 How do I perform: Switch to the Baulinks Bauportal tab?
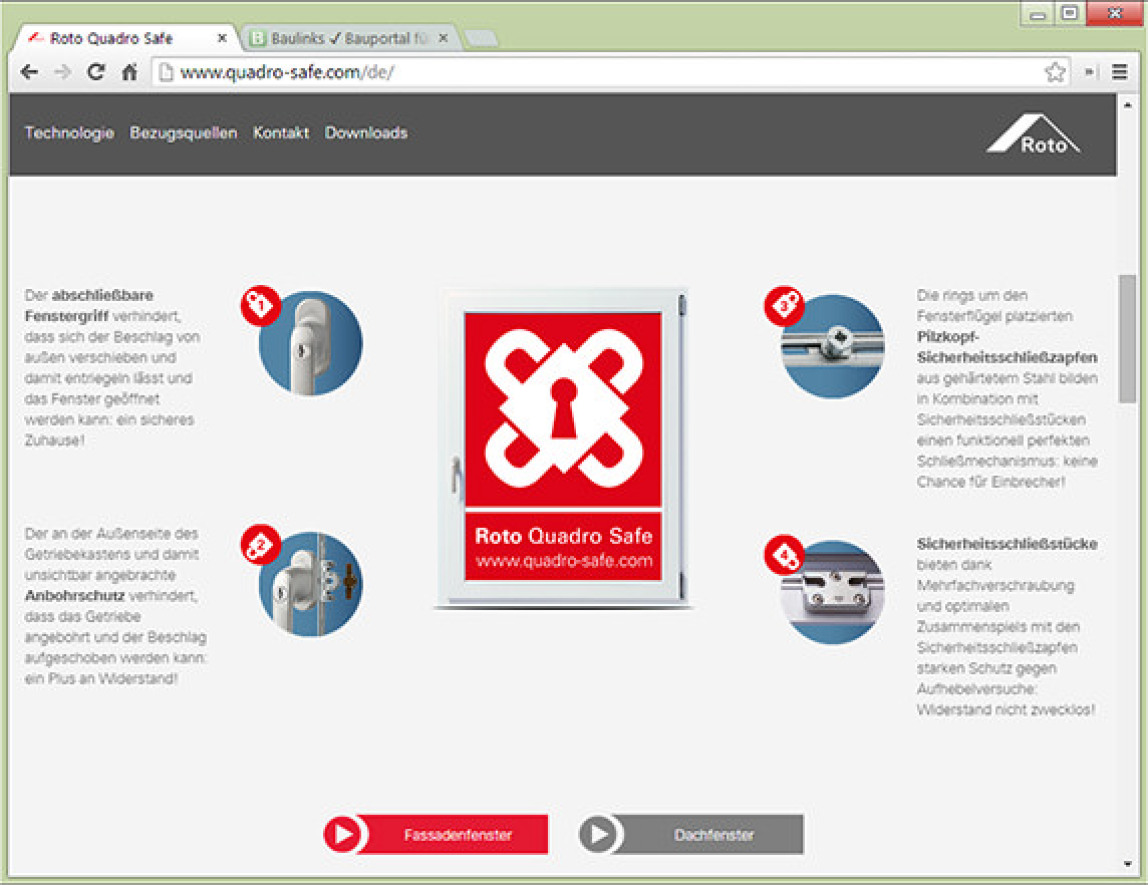click(x=349, y=38)
